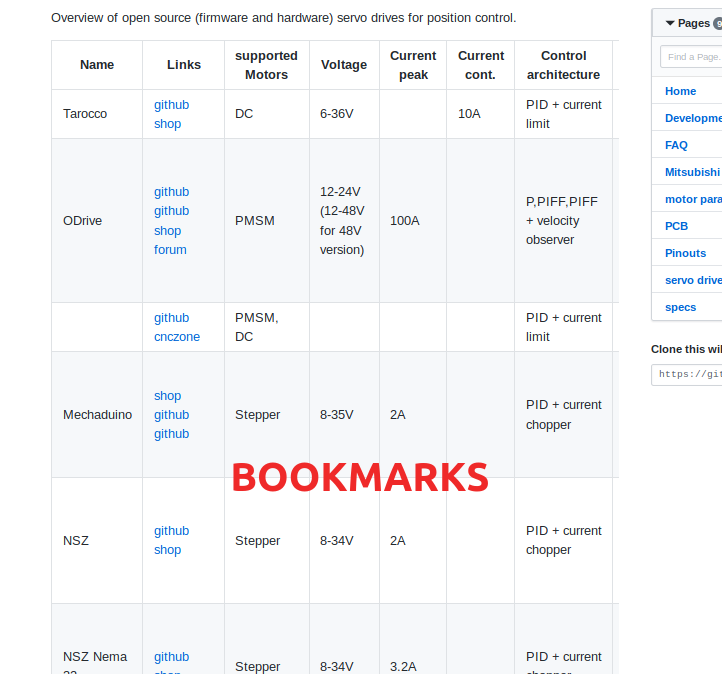Viewport: 722px width, 674px height.
Task: Open the Pinouts wiki page
Action: click(685, 253)
